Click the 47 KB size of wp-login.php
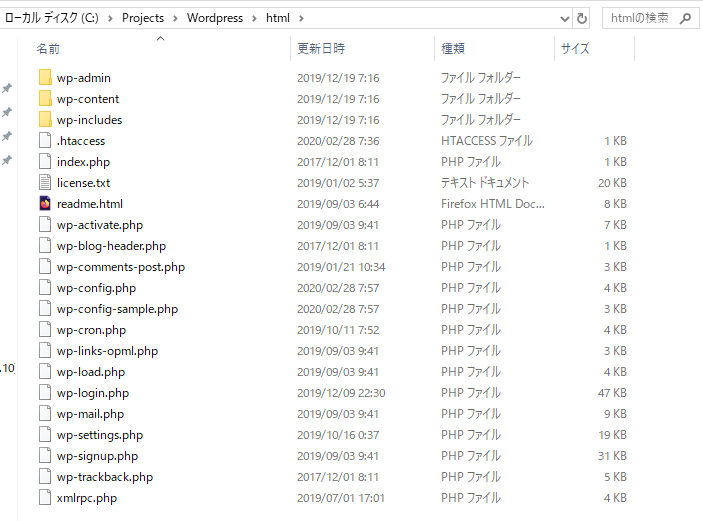 [x=612, y=393]
